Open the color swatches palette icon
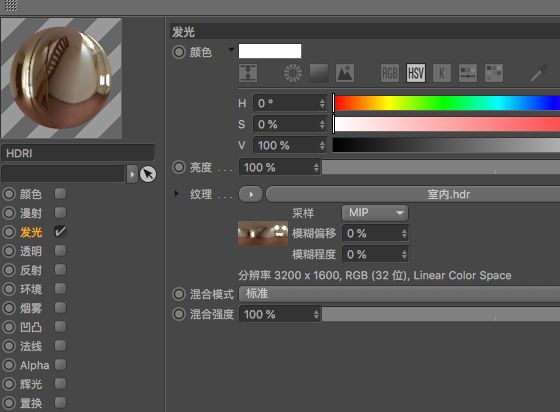560x412 pixels. [x=494, y=73]
